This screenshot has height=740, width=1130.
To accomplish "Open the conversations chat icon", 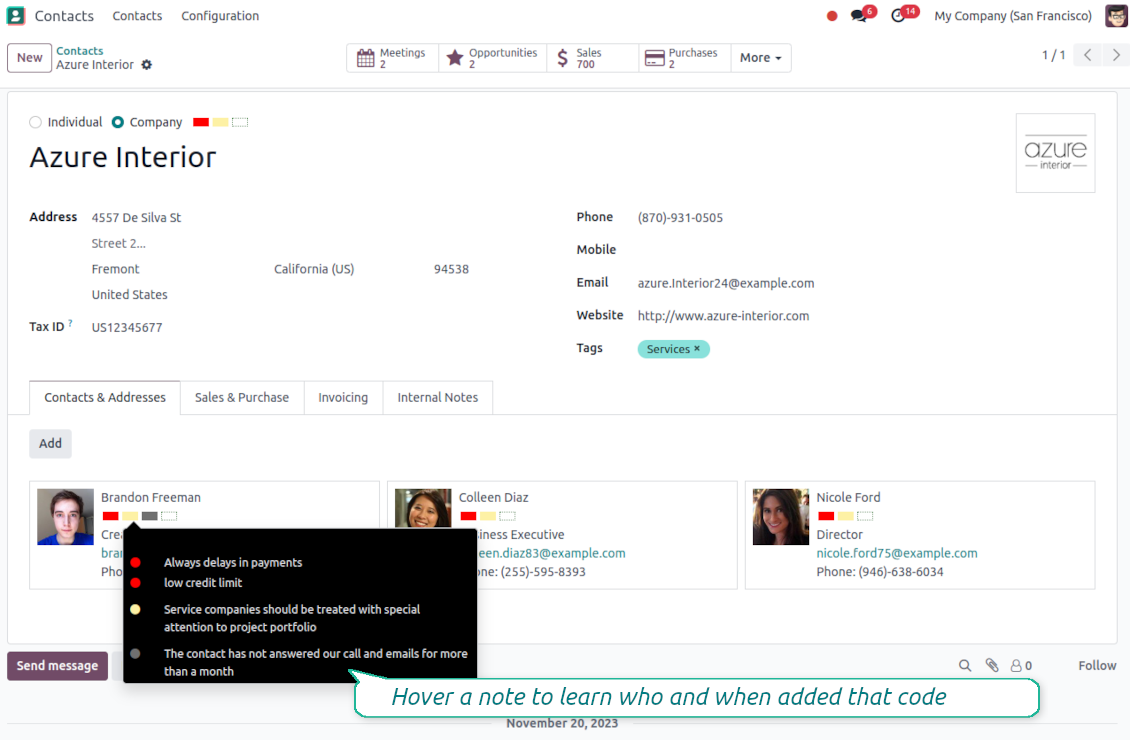I will pos(858,16).
